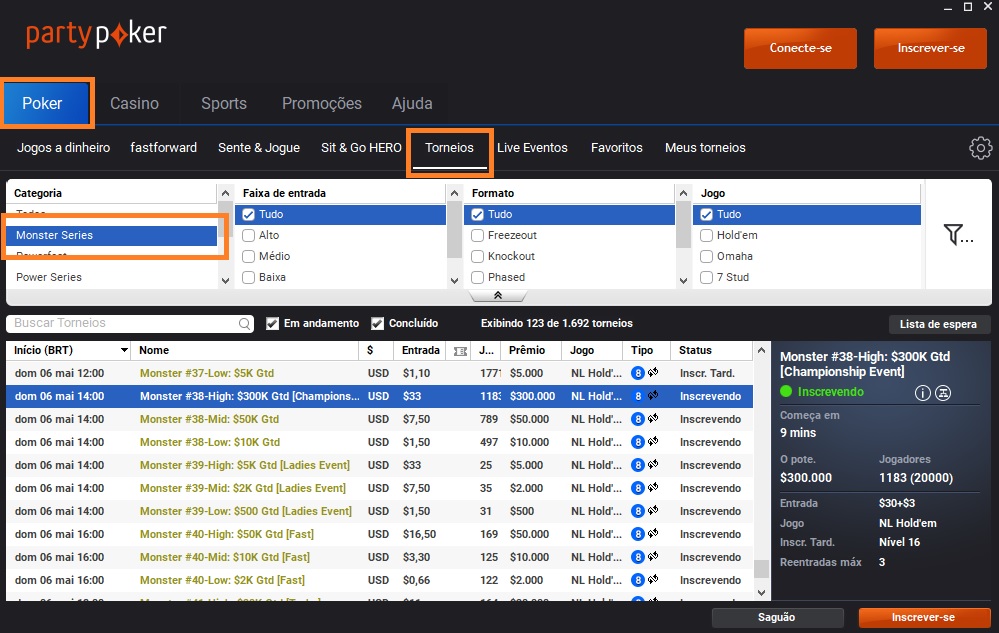Open the Lista de espera button

938,324
